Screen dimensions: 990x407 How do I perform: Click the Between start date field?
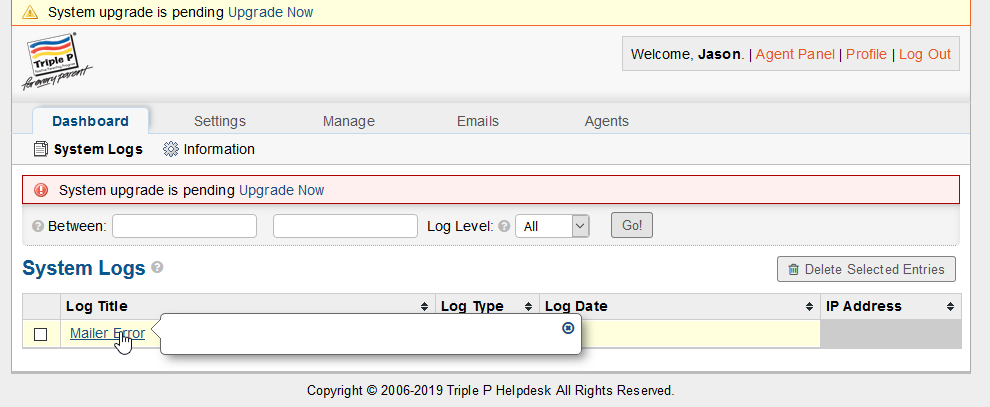(x=184, y=226)
